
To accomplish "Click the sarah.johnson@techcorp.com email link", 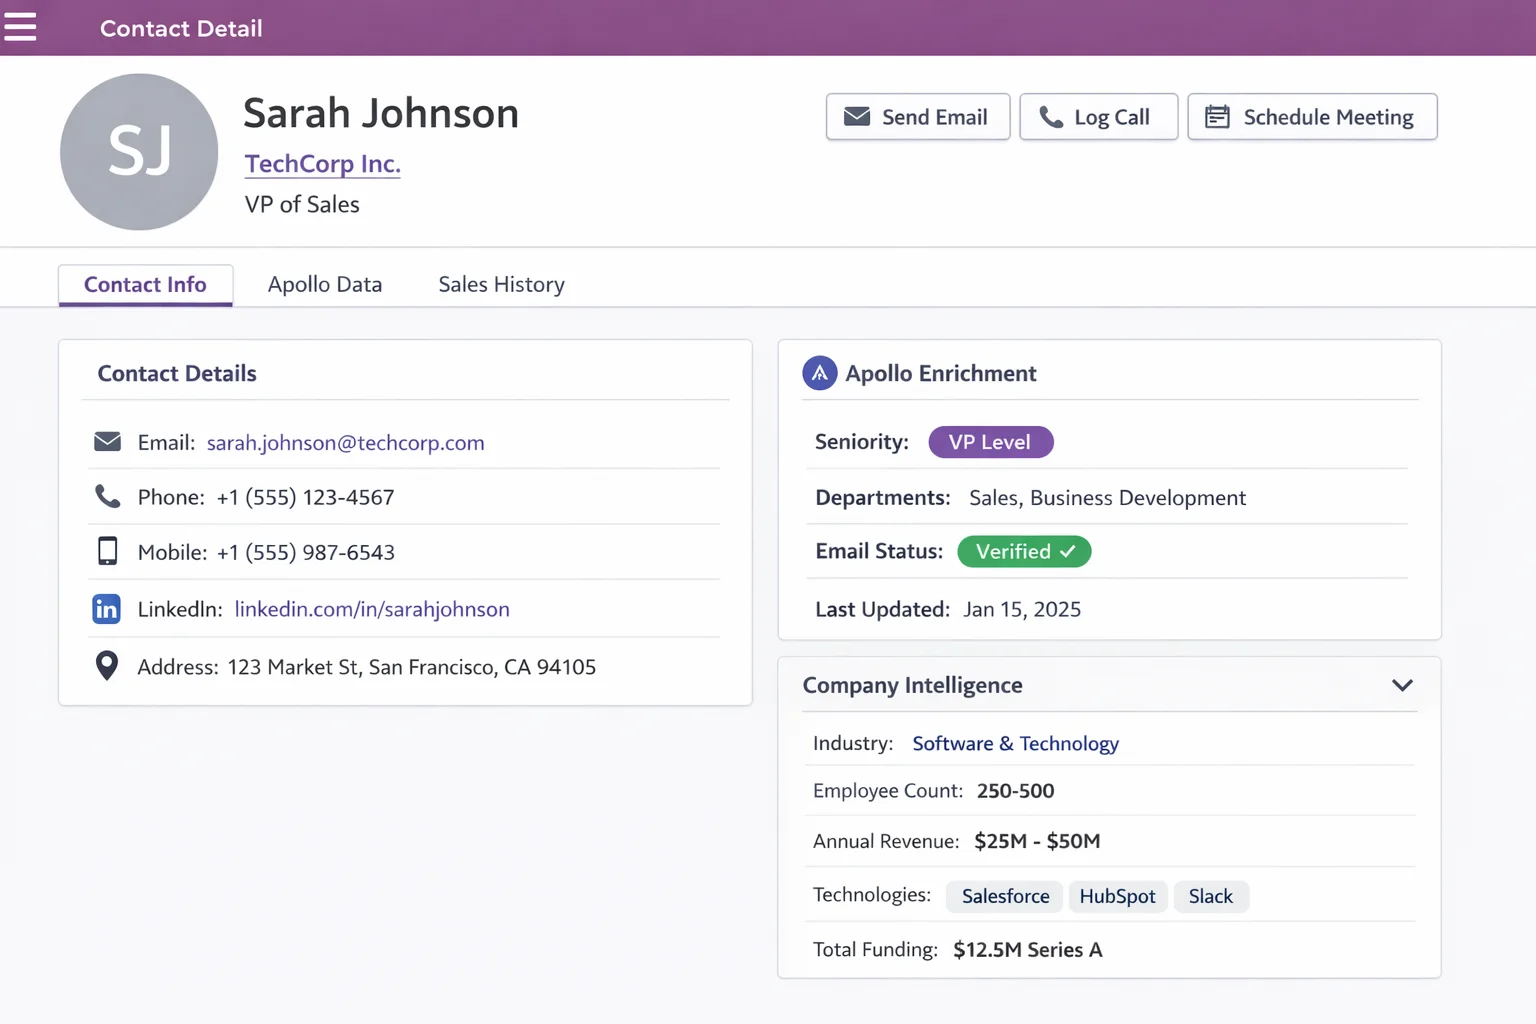I will tap(345, 443).
